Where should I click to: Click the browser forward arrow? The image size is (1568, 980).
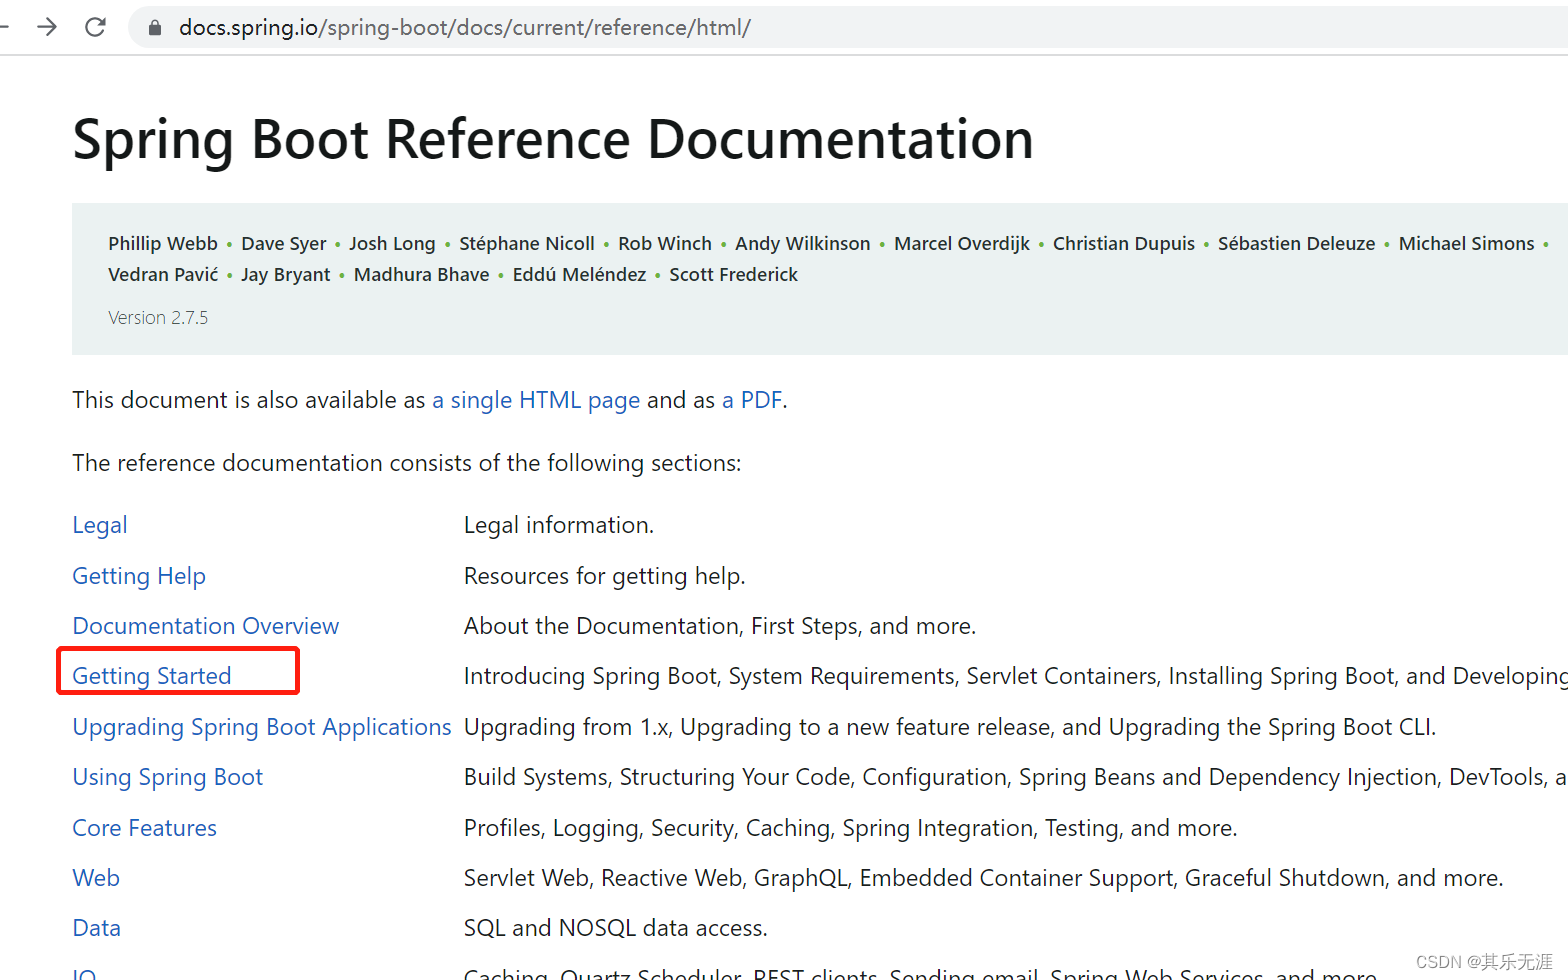pyautogui.click(x=47, y=27)
